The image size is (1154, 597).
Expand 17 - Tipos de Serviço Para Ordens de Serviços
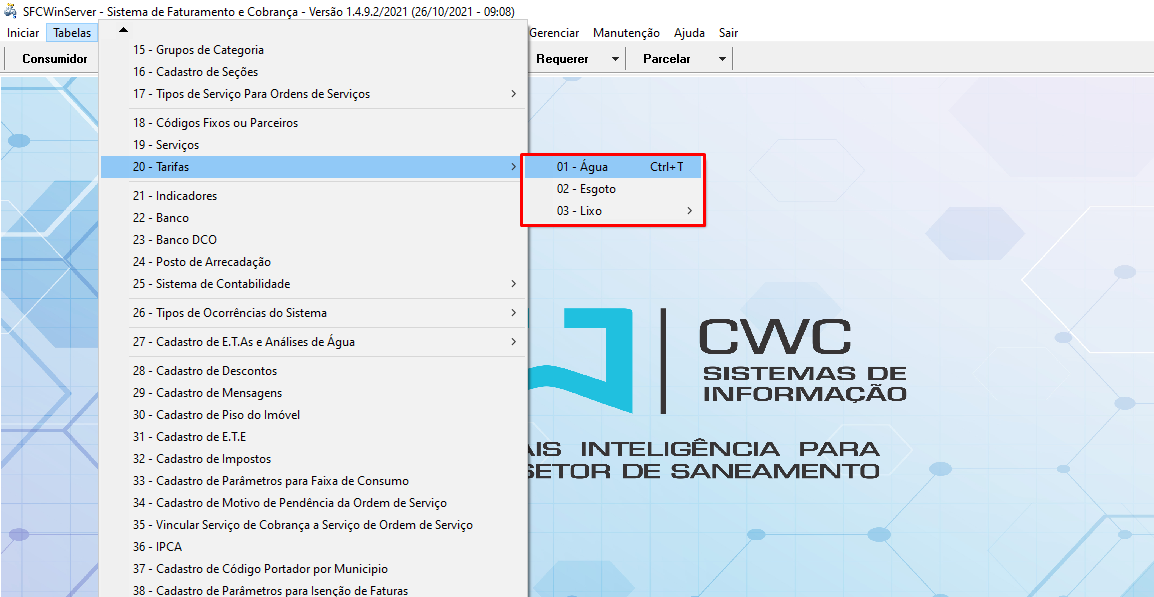pyautogui.click(x=314, y=94)
